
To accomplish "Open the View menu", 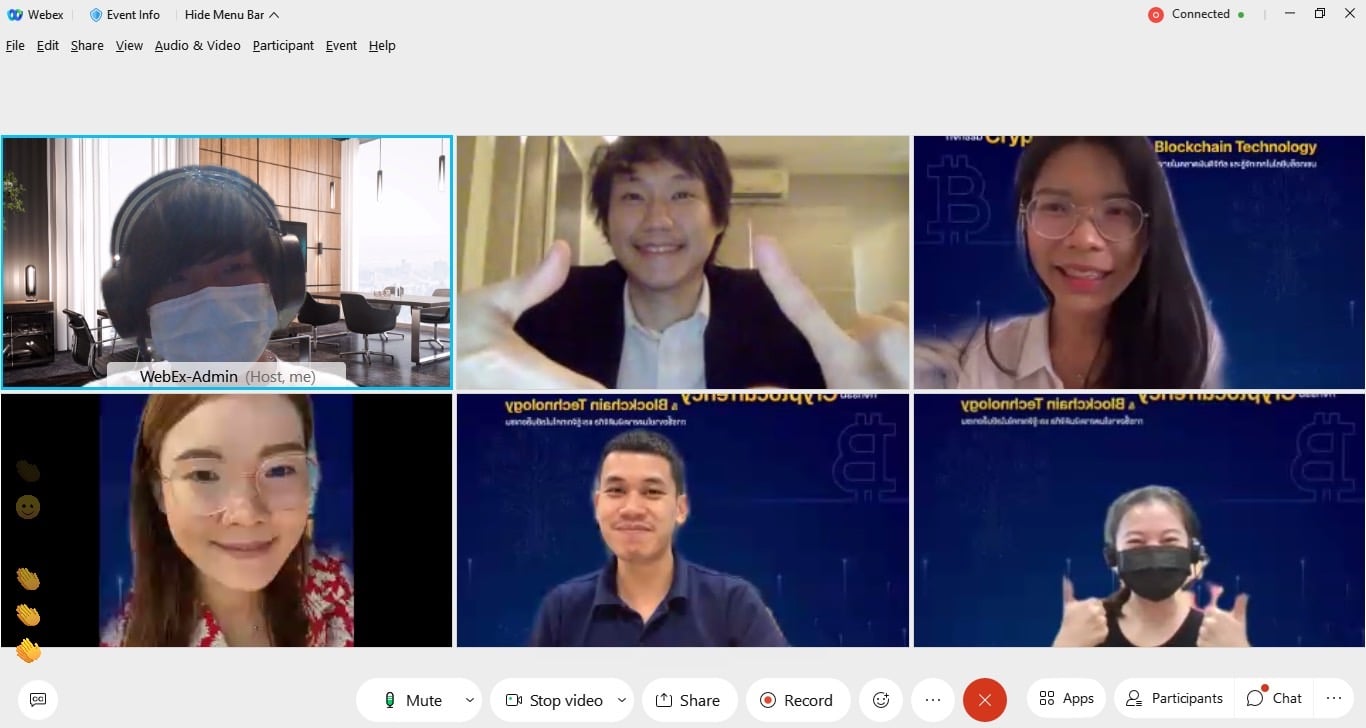I will coord(129,45).
